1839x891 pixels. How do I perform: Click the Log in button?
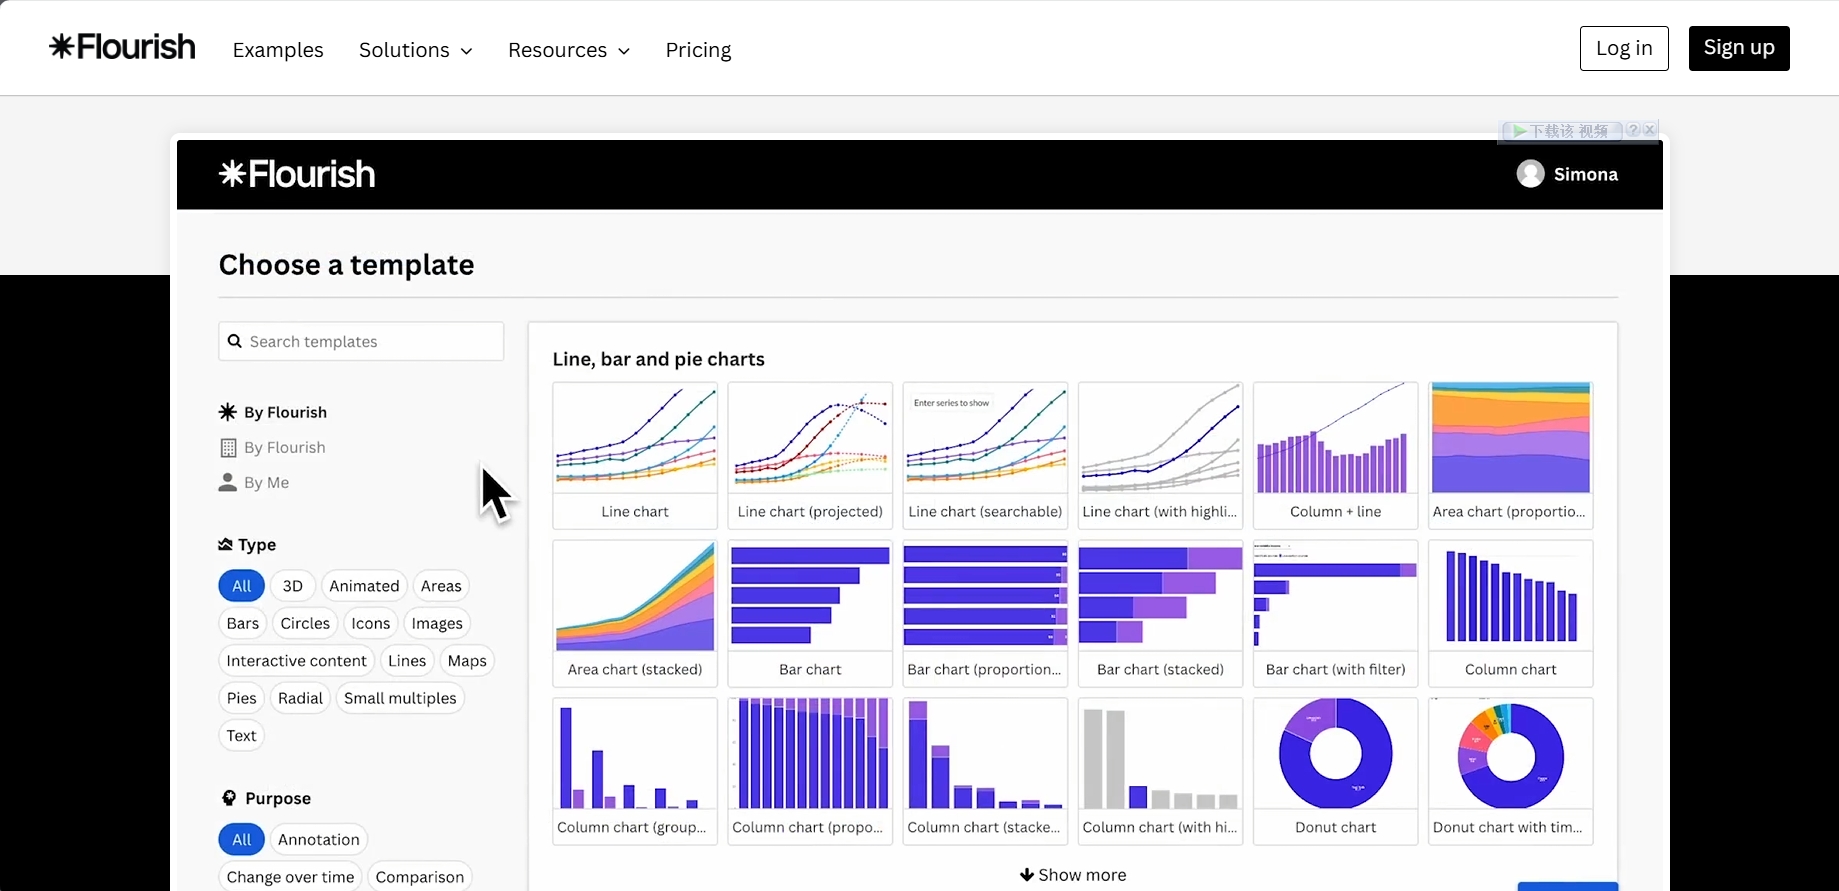pos(1624,48)
